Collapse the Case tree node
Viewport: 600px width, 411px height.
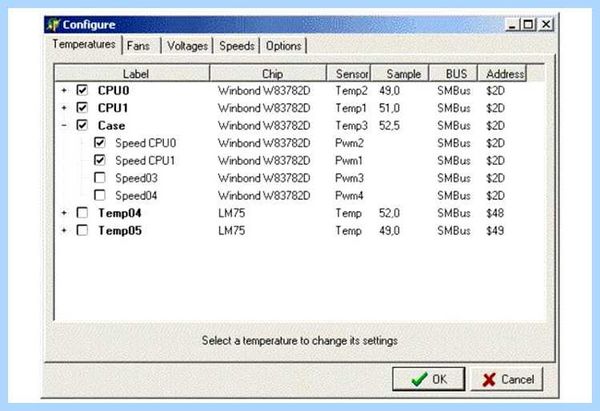[x=64, y=126]
